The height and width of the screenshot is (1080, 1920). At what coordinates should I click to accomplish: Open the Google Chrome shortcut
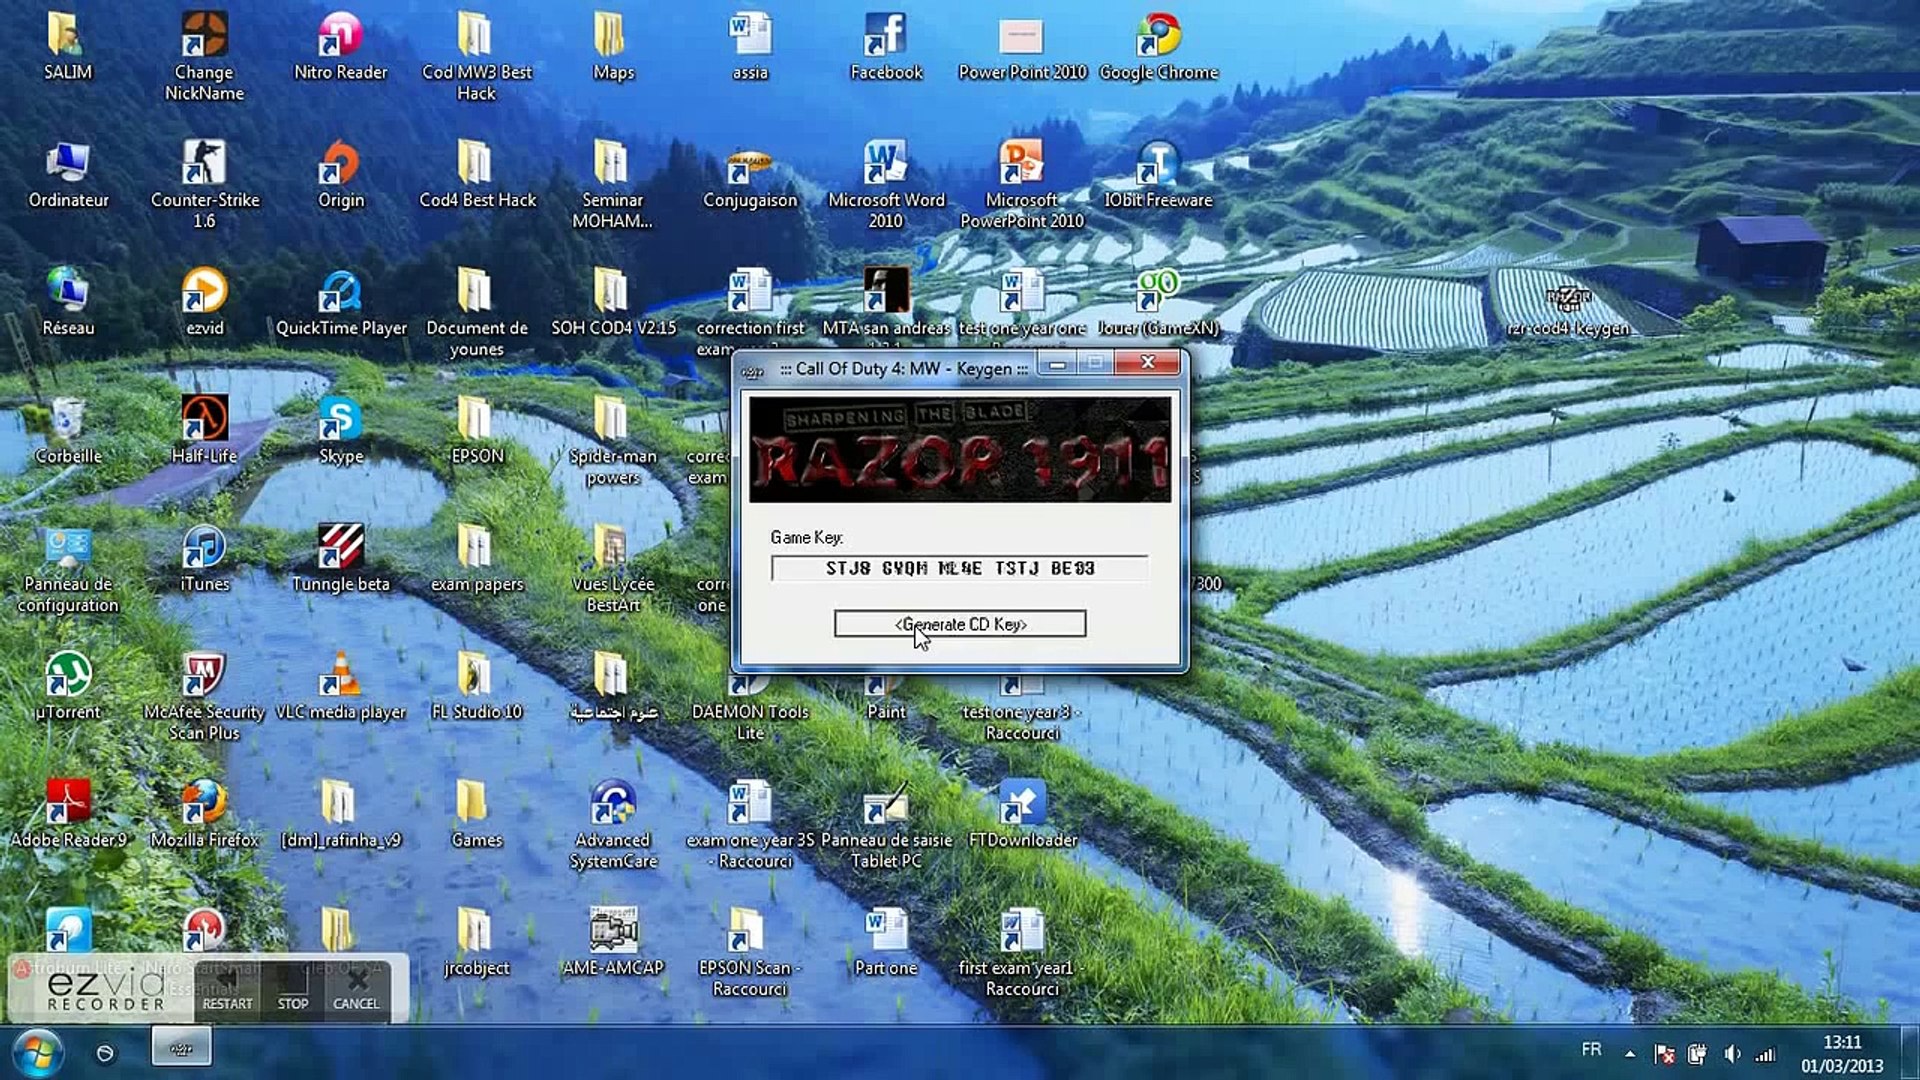click(1158, 46)
